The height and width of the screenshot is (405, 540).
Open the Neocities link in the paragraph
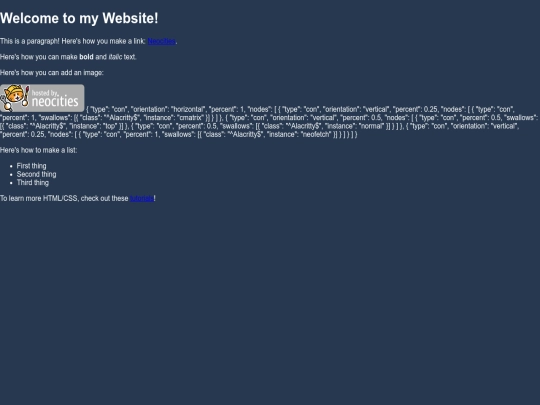pyautogui.click(x=162, y=41)
